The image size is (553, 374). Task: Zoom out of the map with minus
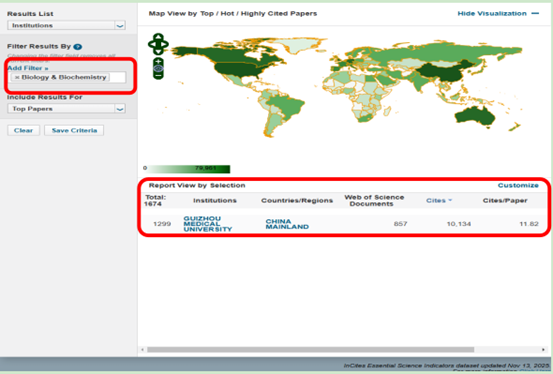tap(158, 75)
